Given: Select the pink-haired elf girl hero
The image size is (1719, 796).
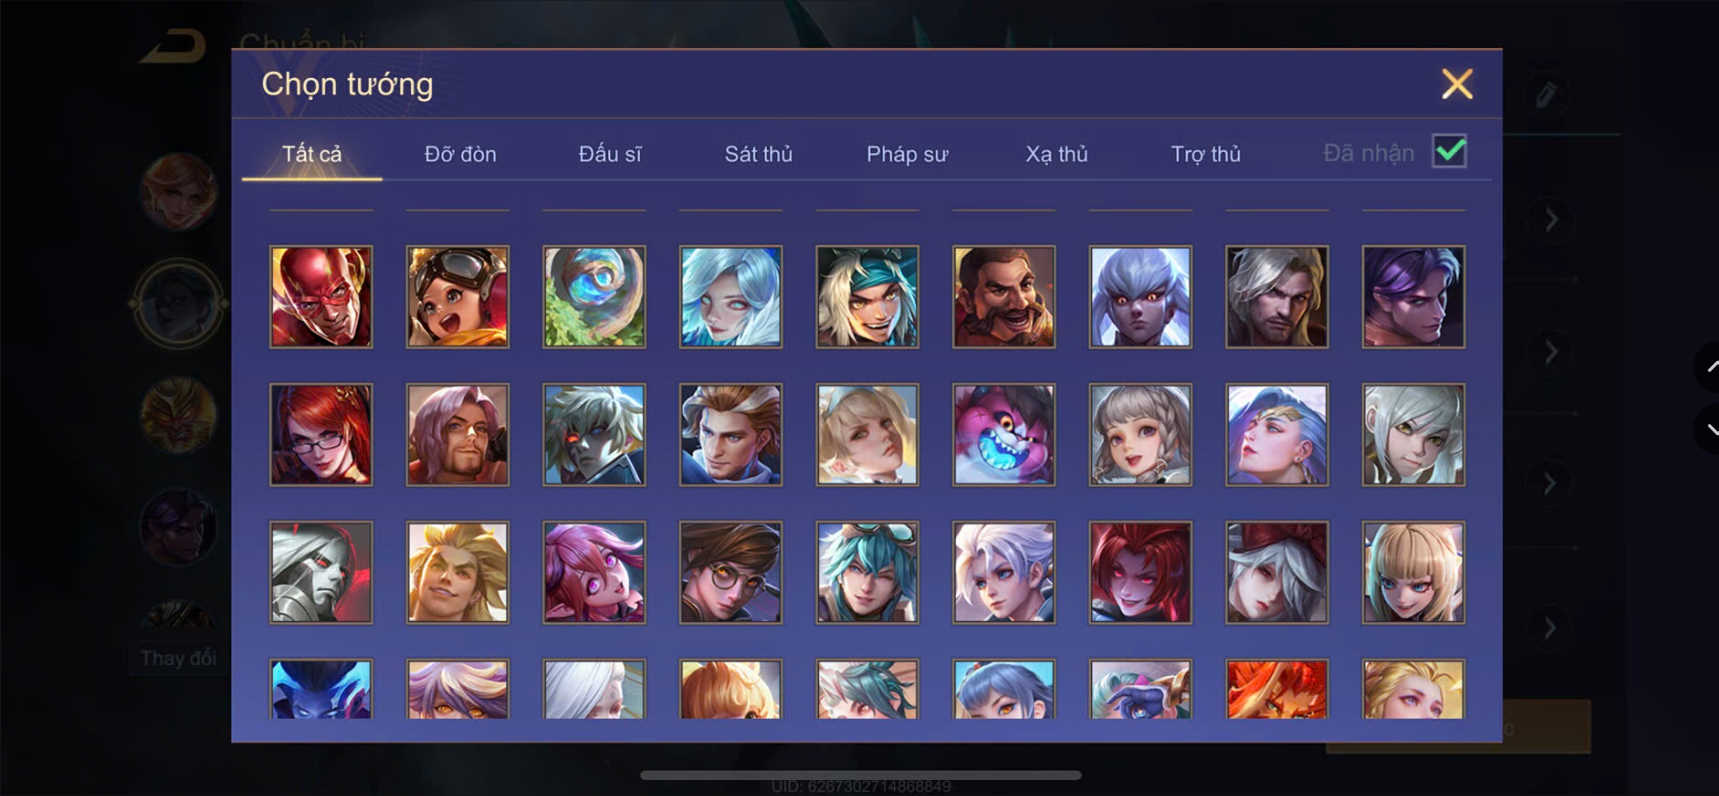Looking at the screenshot, I should coord(594,572).
